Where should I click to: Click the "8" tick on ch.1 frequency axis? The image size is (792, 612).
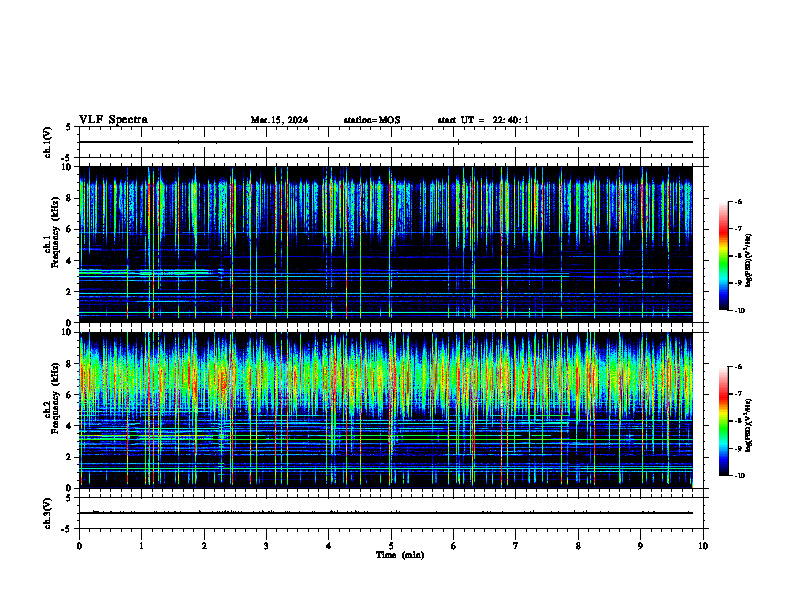[x=69, y=198]
